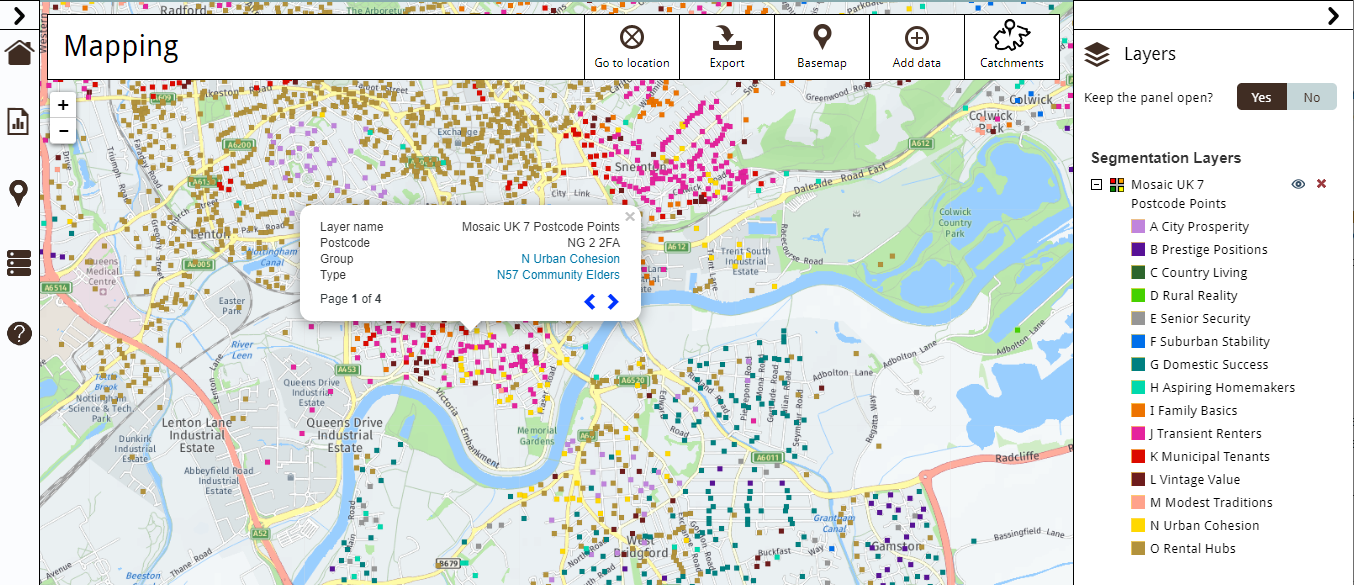1354x585 pixels.
Task: Click the Export toolbar icon
Action: pos(727,47)
